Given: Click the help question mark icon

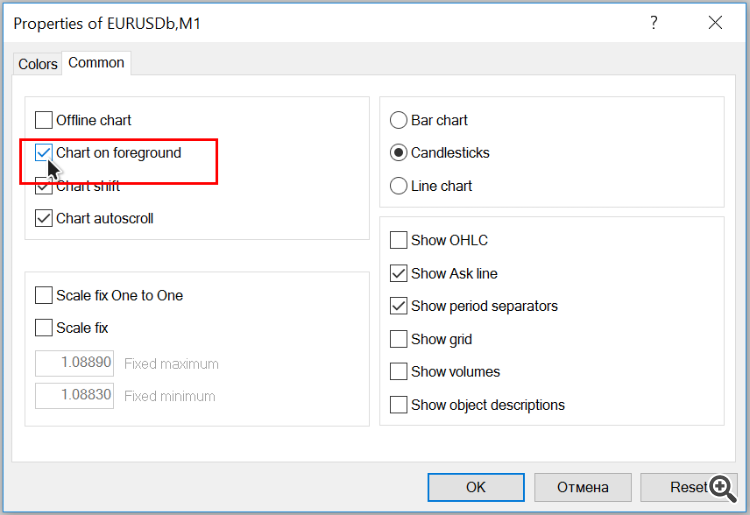Looking at the screenshot, I should click(x=654, y=23).
